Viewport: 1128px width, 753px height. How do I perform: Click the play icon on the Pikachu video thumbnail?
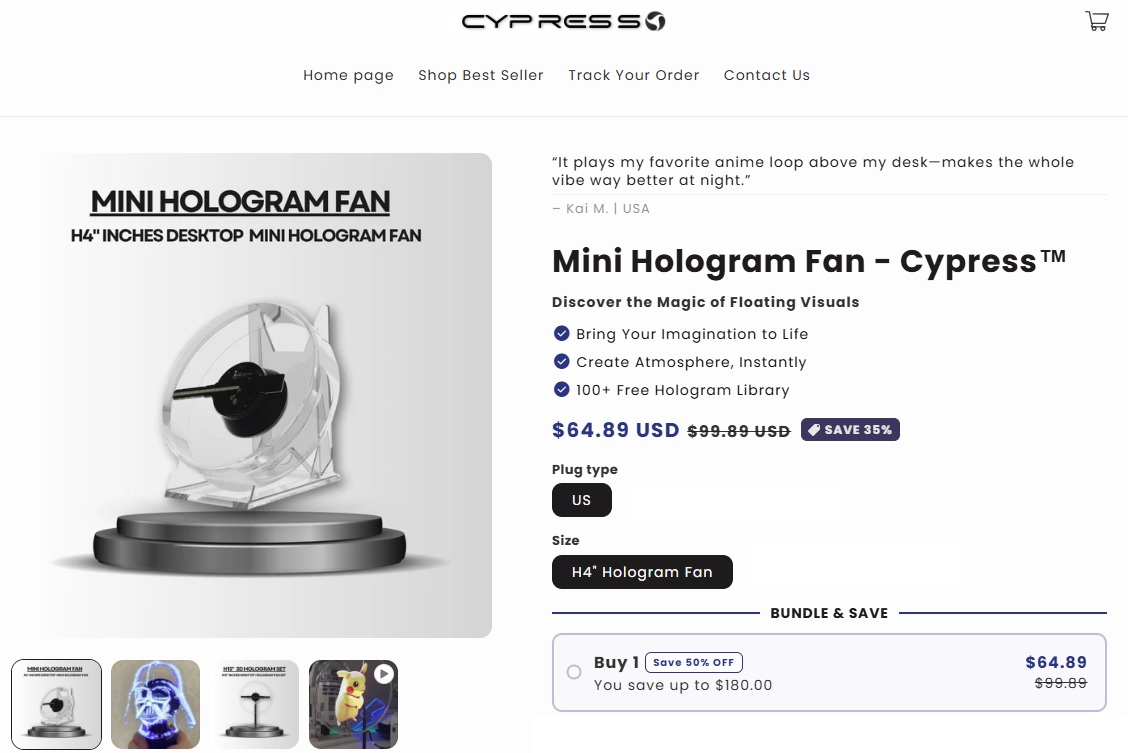381,675
